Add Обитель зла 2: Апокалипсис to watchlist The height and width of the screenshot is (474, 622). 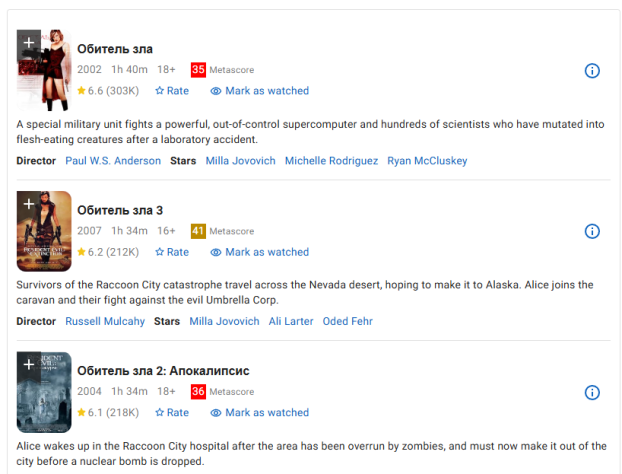(x=29, y=364)
